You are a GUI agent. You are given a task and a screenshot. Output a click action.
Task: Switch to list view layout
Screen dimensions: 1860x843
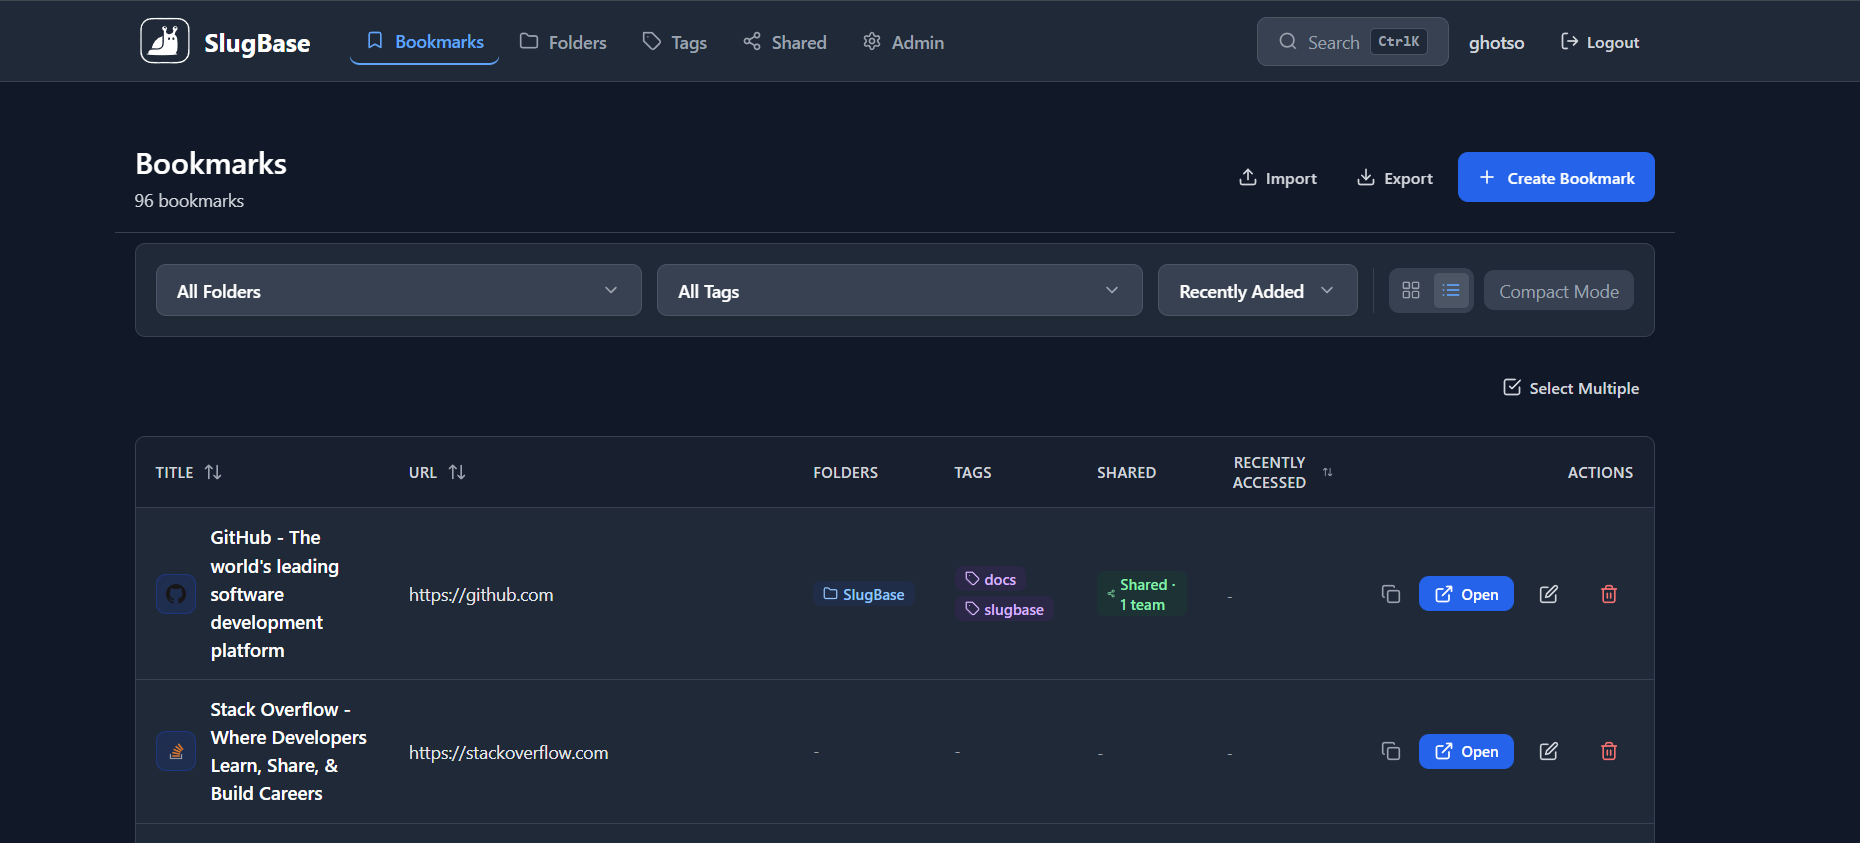pos(1451,291)
